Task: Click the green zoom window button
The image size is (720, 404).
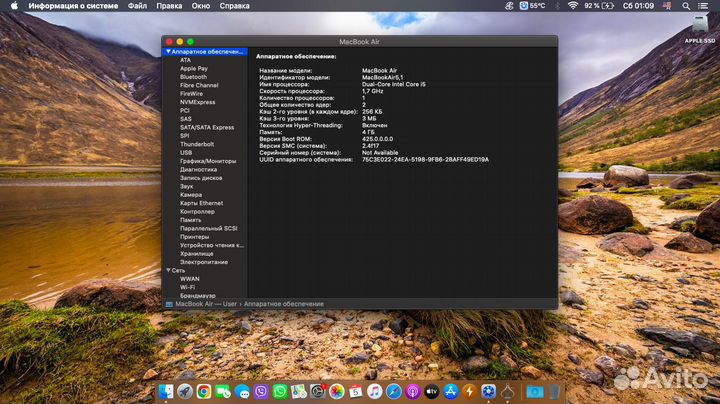Action: click(x=190, y=42)
